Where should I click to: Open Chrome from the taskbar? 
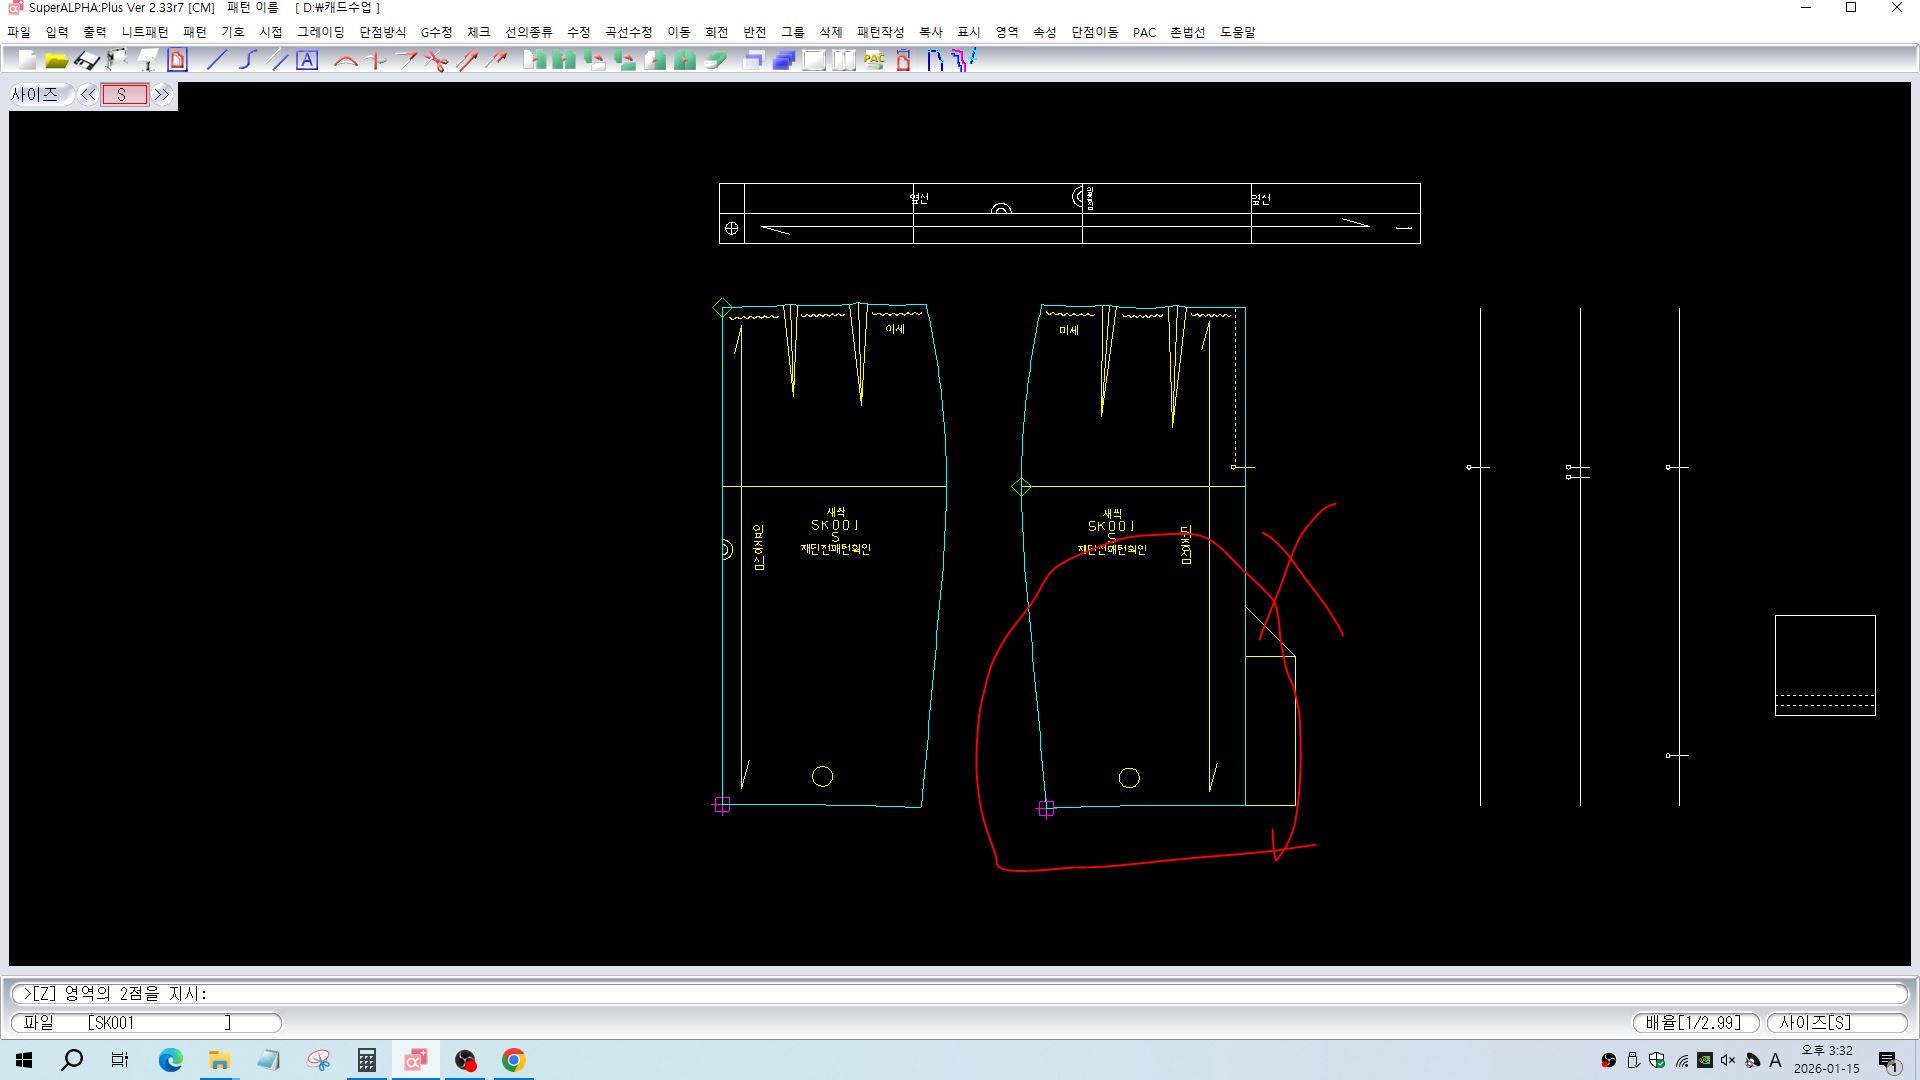513,1060
